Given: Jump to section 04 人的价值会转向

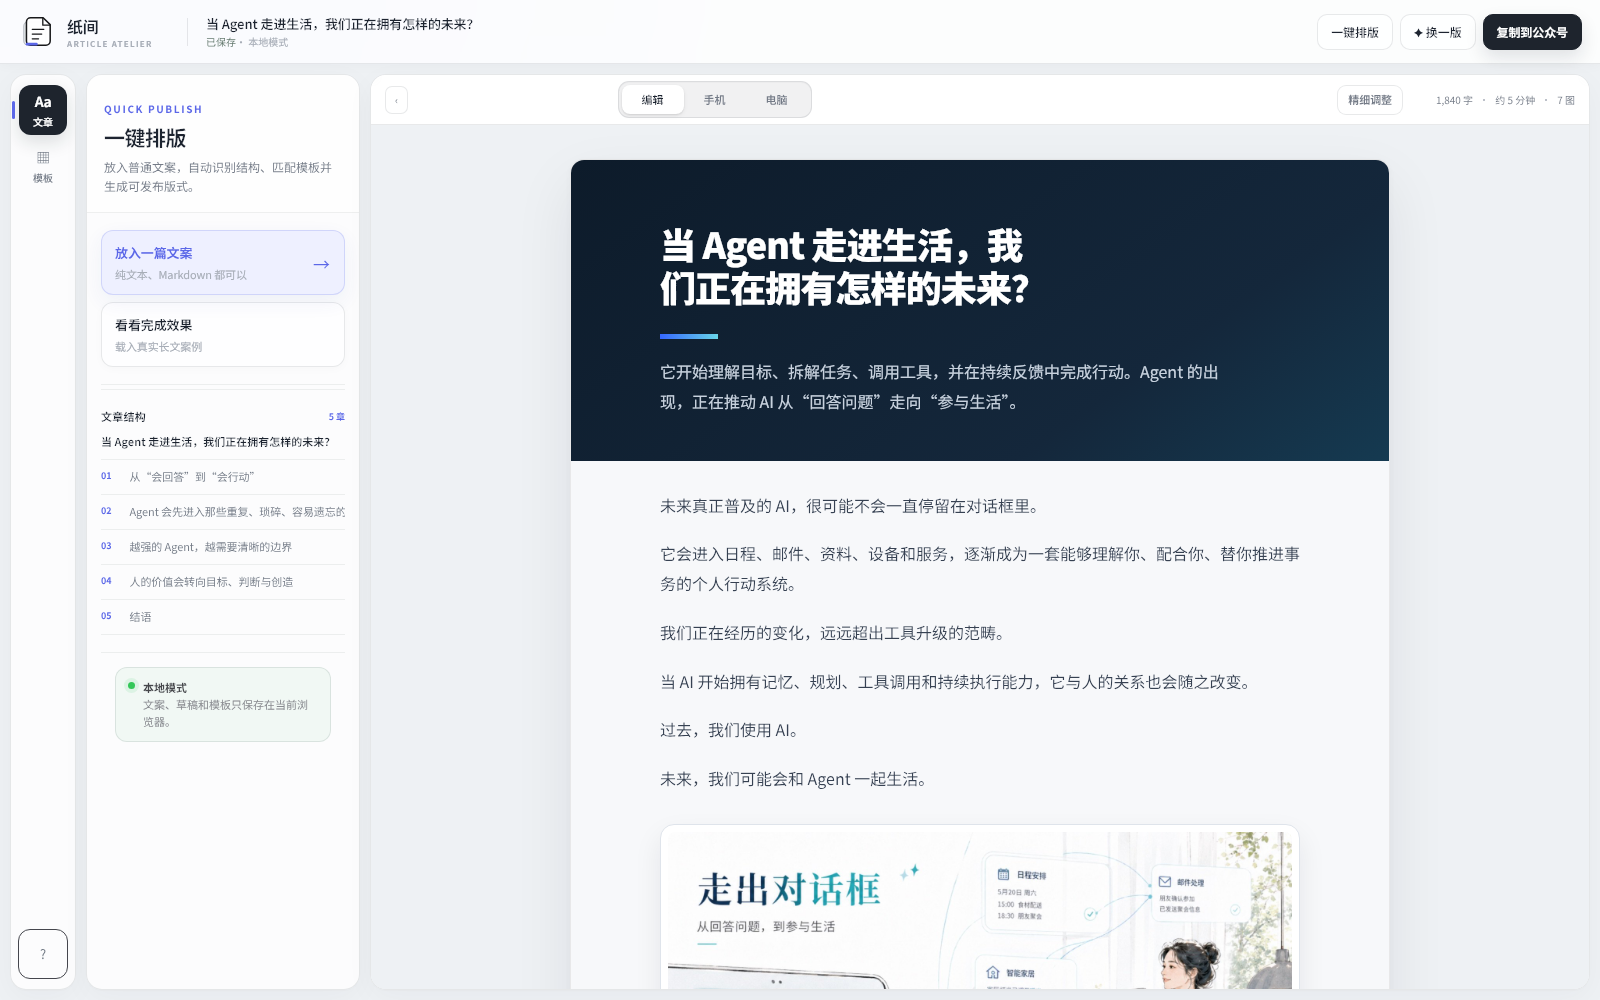Looking at the screenshot, I should pyautogui.click(x=223, y=582).
